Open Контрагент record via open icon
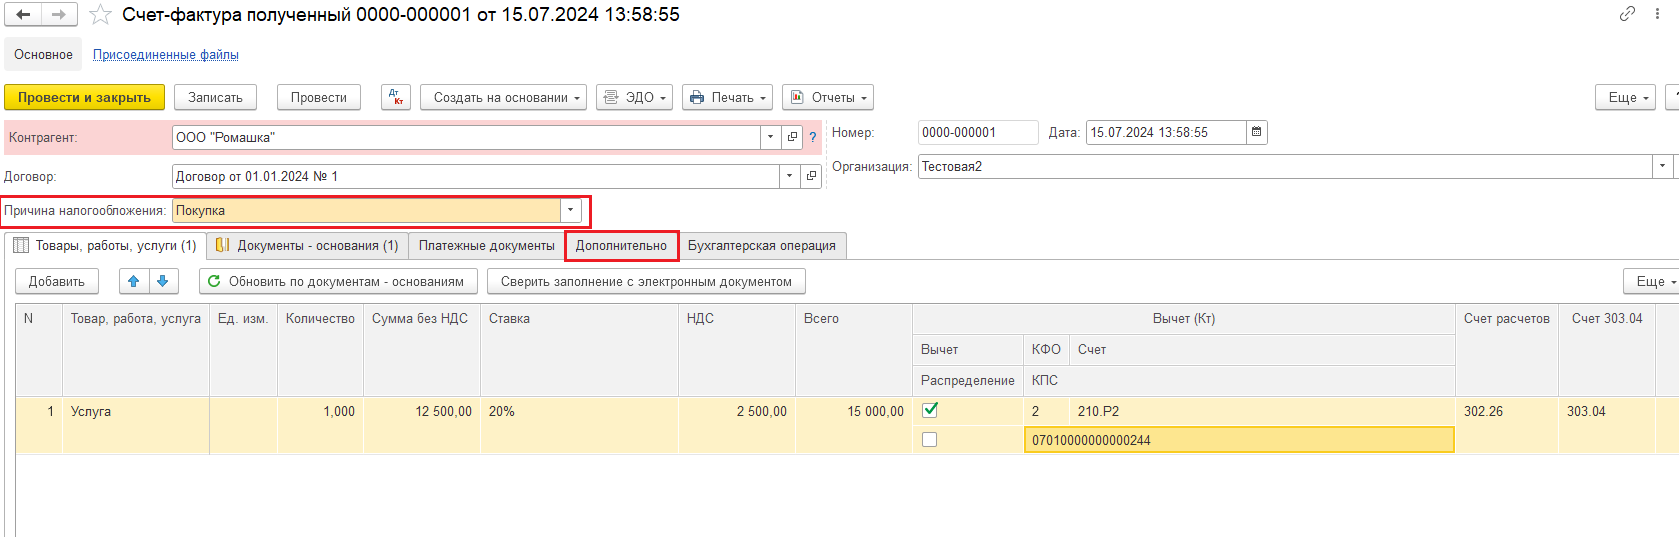This screenshot has width=1679, height=542. (792, 137)
